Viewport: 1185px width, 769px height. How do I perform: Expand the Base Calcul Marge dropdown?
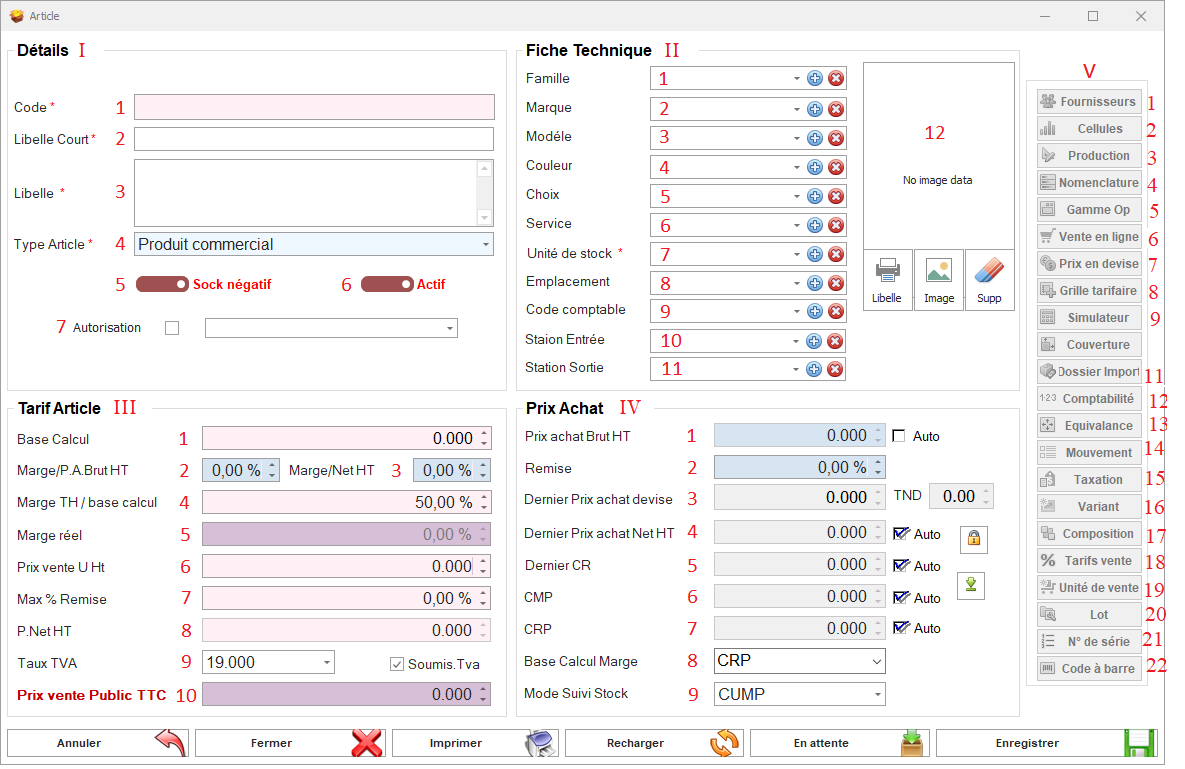(x=876, y=661)
